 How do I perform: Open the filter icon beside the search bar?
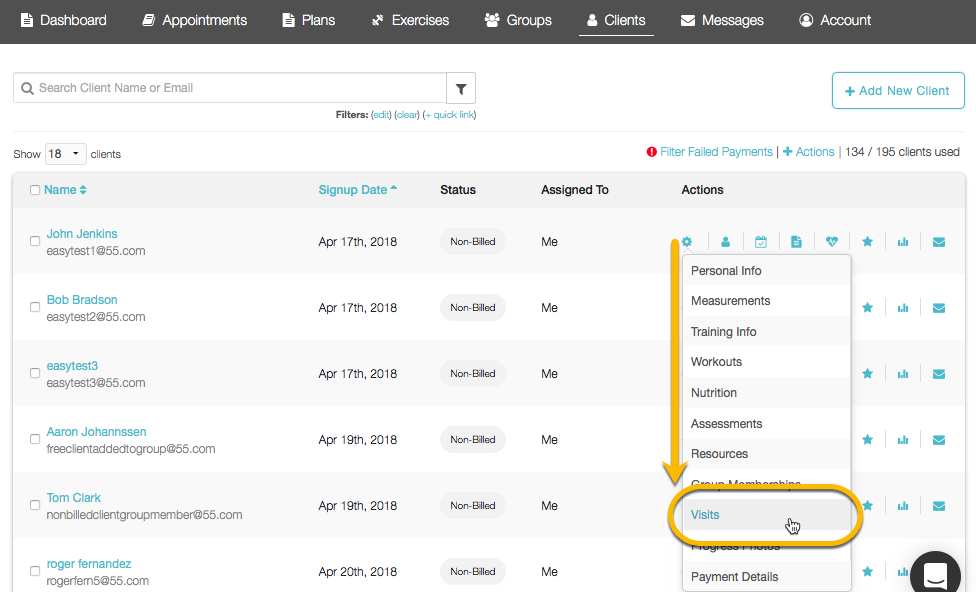tap(461, 87)
